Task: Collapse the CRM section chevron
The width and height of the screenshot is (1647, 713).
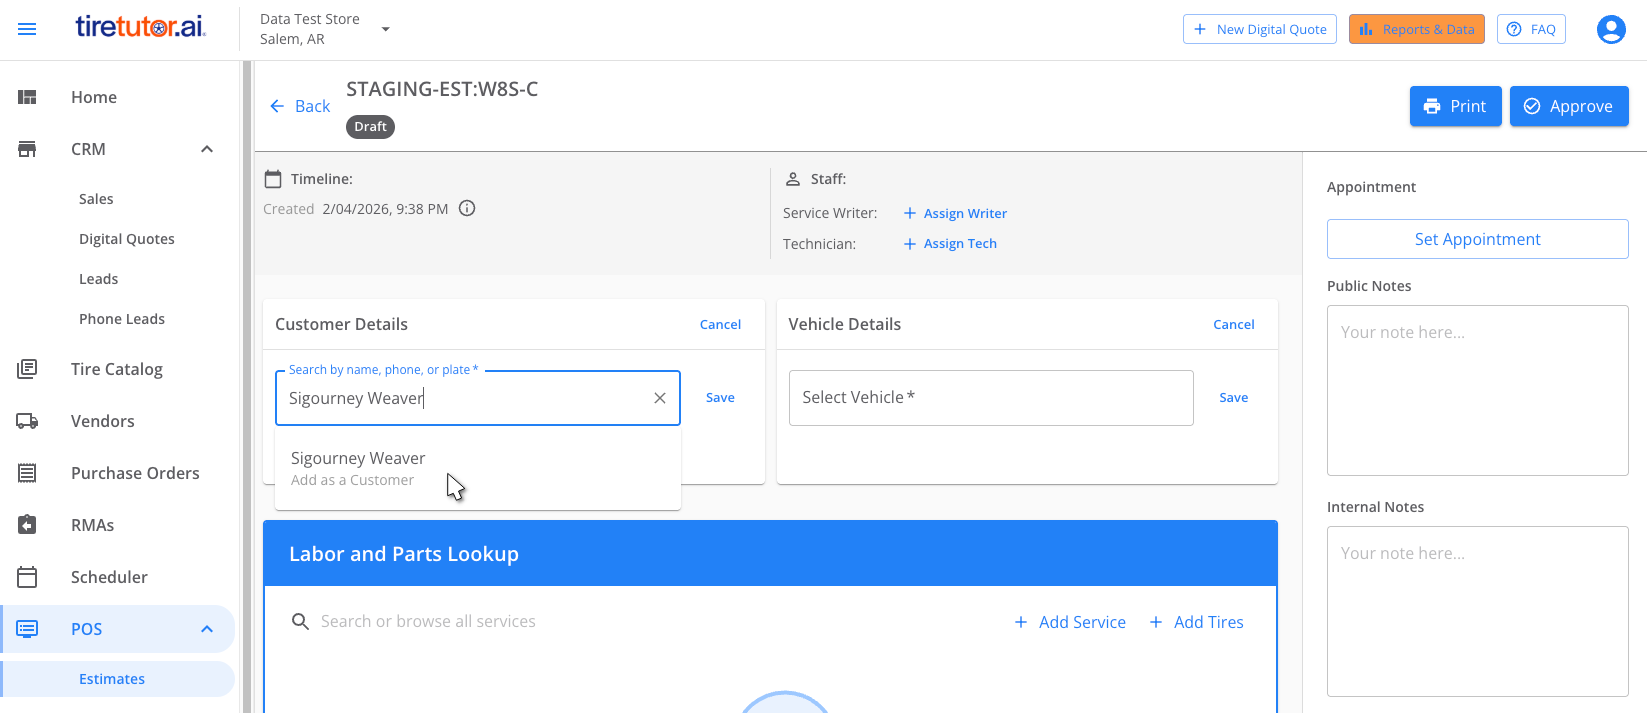Action: pos(207,149)
